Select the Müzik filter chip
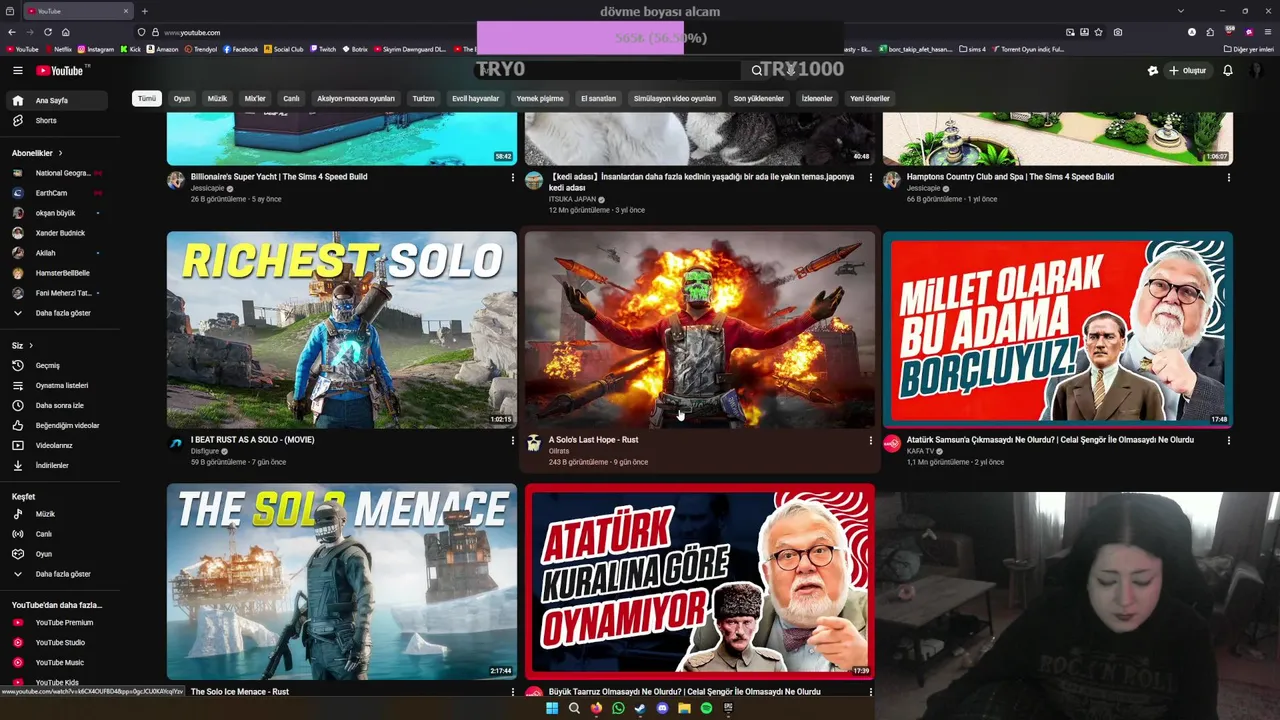The height and width of the screenshot is (720, 1280). 217,99
